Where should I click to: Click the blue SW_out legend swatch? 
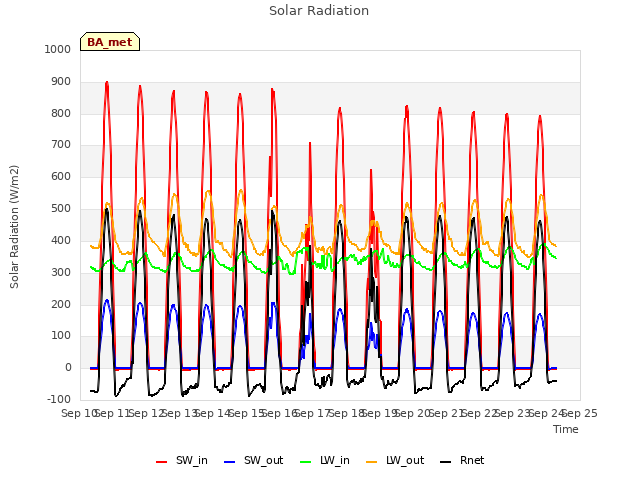tap(230, 462)
